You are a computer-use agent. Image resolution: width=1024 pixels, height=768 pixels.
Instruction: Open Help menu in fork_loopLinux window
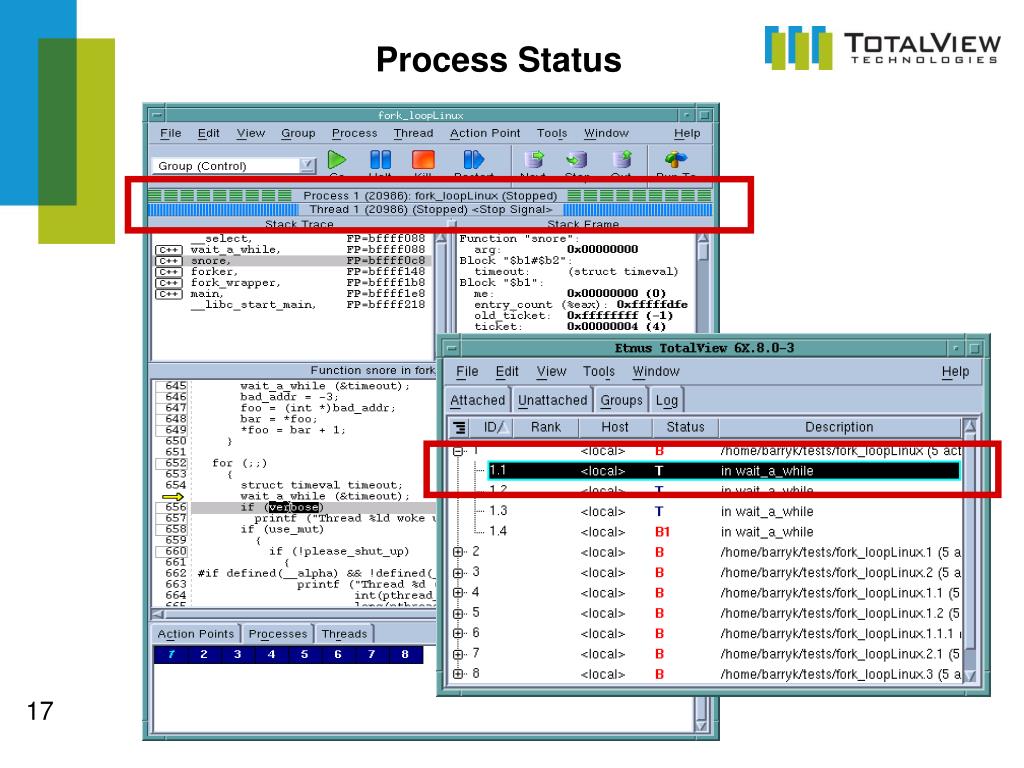click(x=687, y=133)
